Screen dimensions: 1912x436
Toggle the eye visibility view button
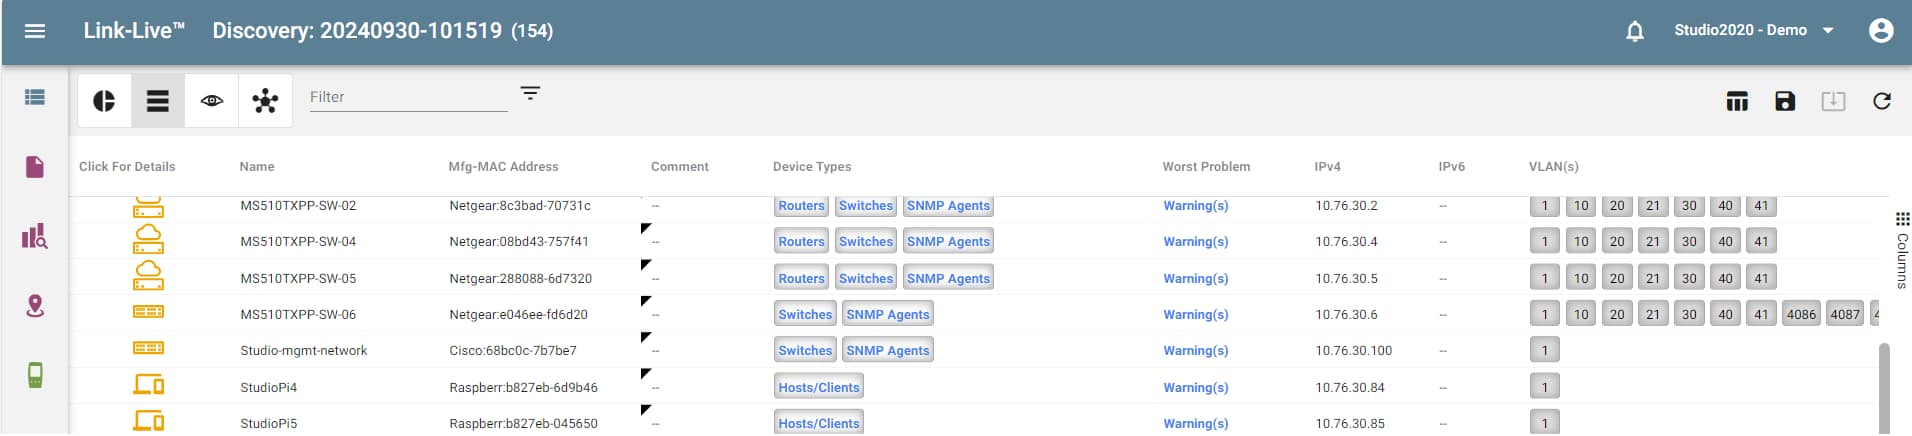click(x=212, y=101)
